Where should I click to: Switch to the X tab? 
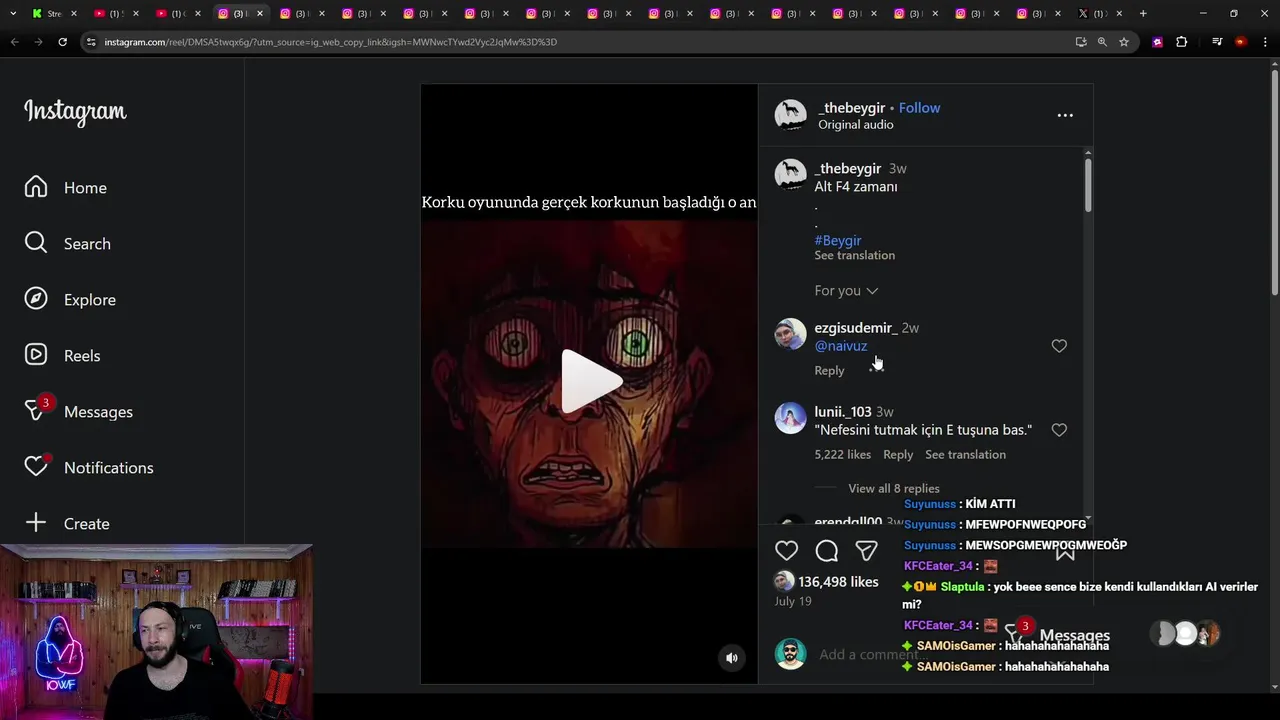1098,13
